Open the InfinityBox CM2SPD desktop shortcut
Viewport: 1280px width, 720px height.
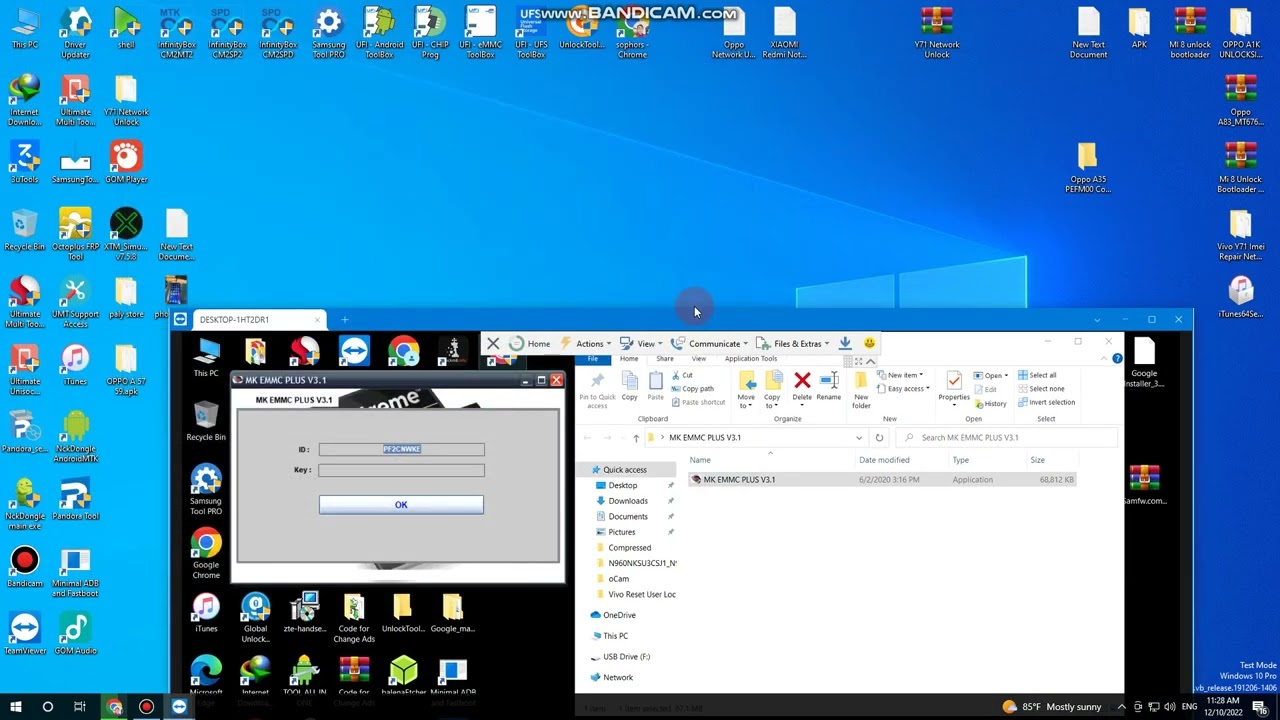point(277,32)
